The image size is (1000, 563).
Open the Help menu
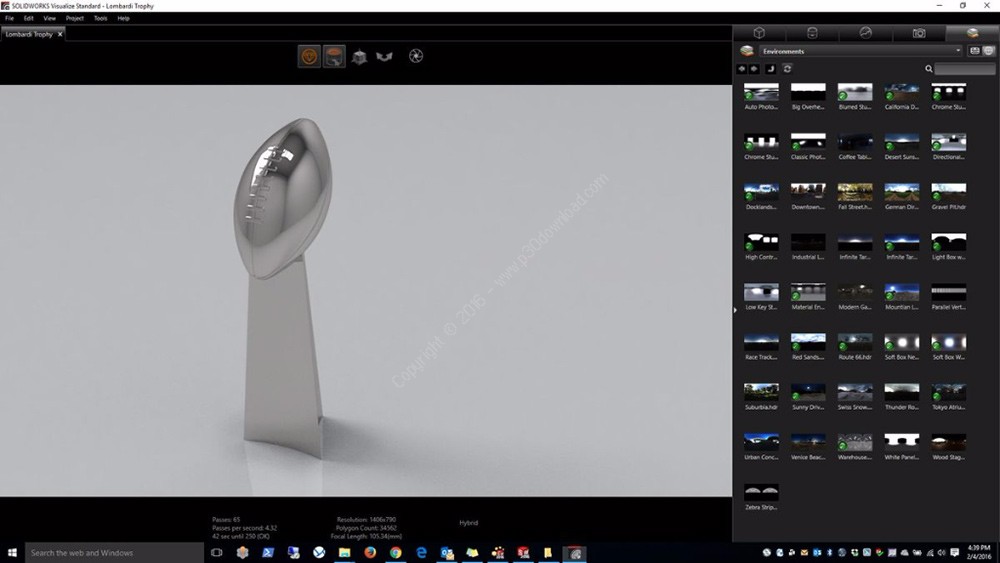click(123, 18)
